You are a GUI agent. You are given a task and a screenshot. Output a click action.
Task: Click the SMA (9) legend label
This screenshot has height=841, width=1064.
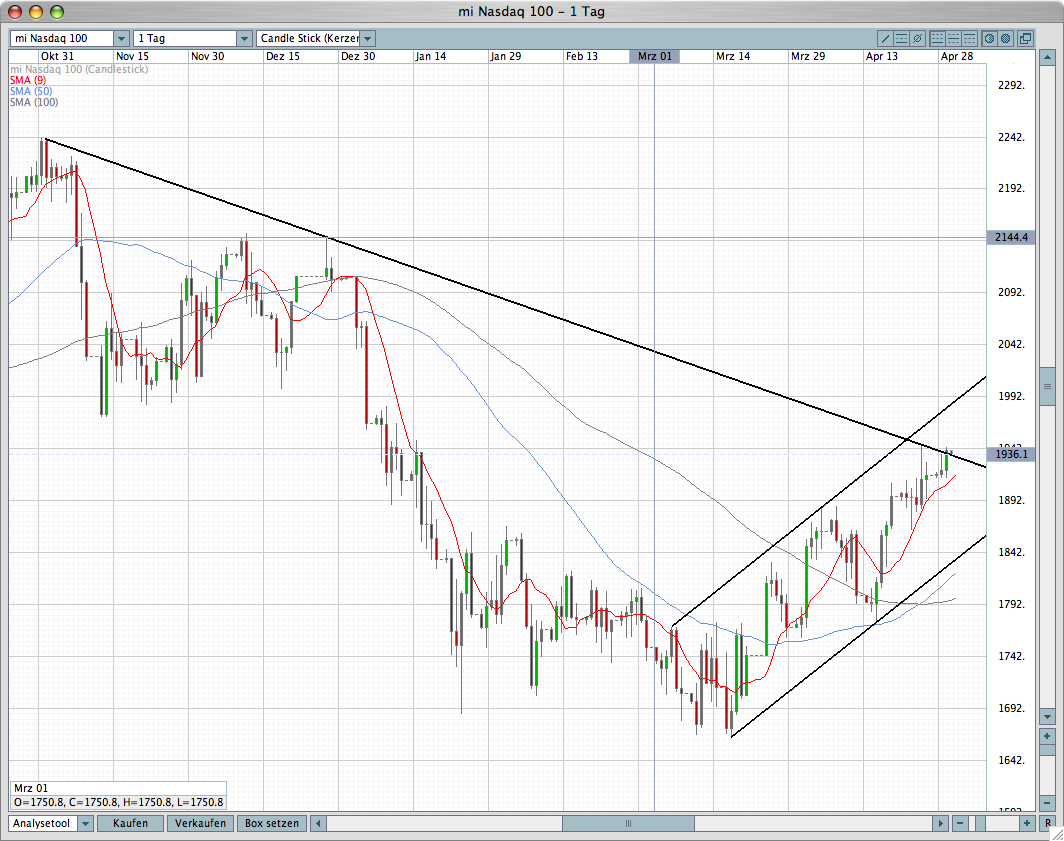coord(28,80)
